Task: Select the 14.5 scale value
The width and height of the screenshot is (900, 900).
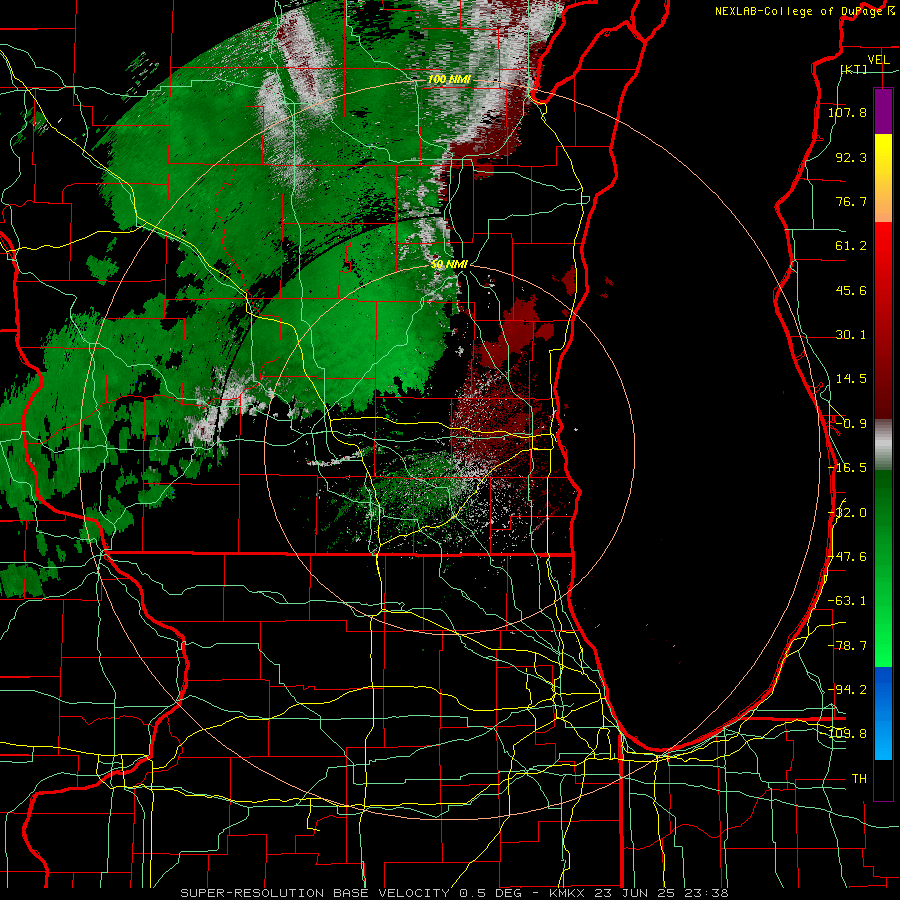Action: pos(851,379)
